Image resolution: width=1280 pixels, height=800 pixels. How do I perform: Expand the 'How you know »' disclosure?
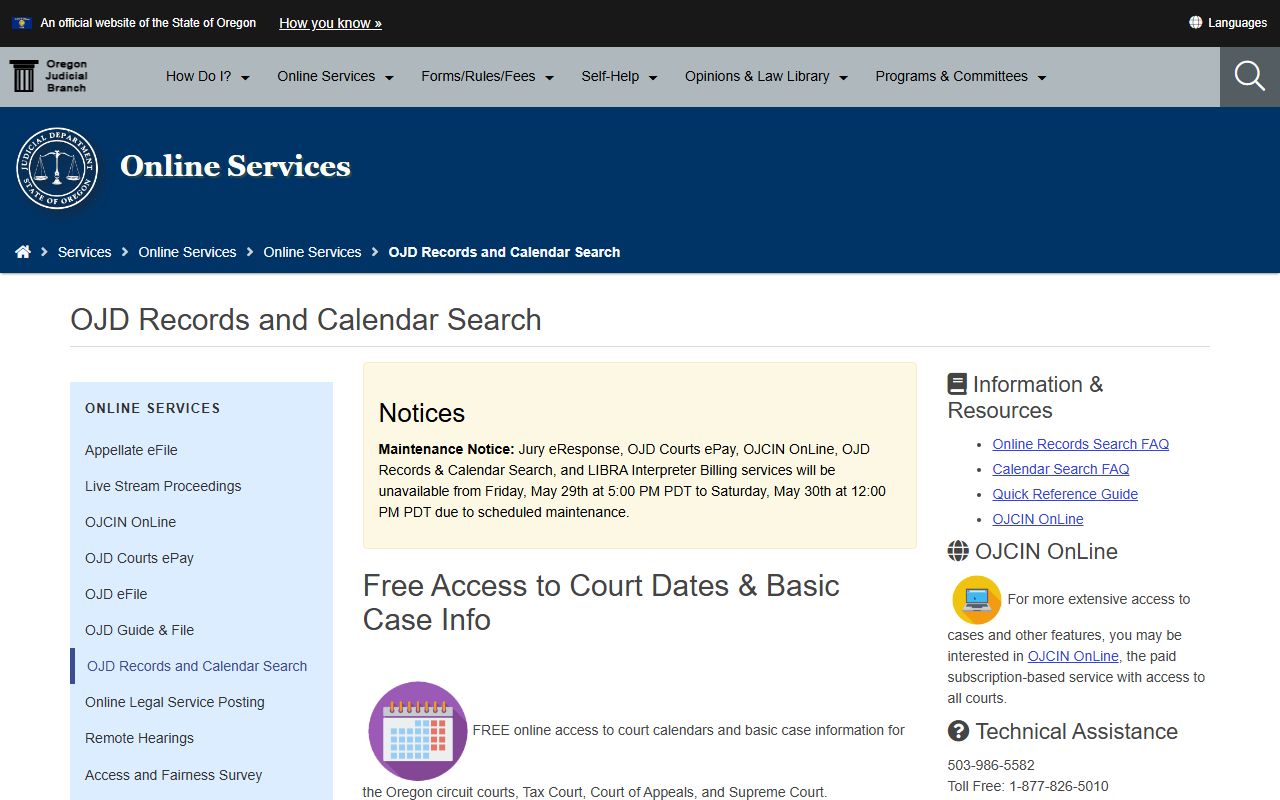[330, 23]
